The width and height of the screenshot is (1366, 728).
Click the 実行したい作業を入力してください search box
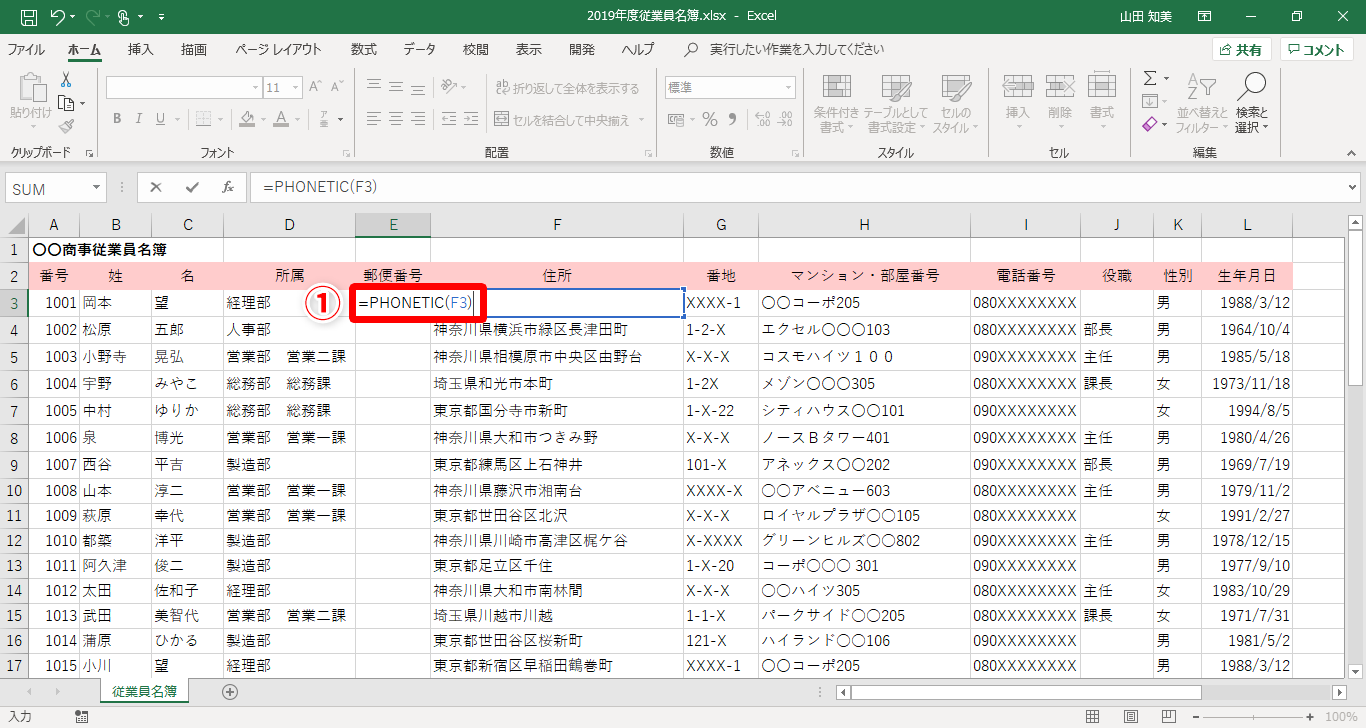click(x=797, y=50)
